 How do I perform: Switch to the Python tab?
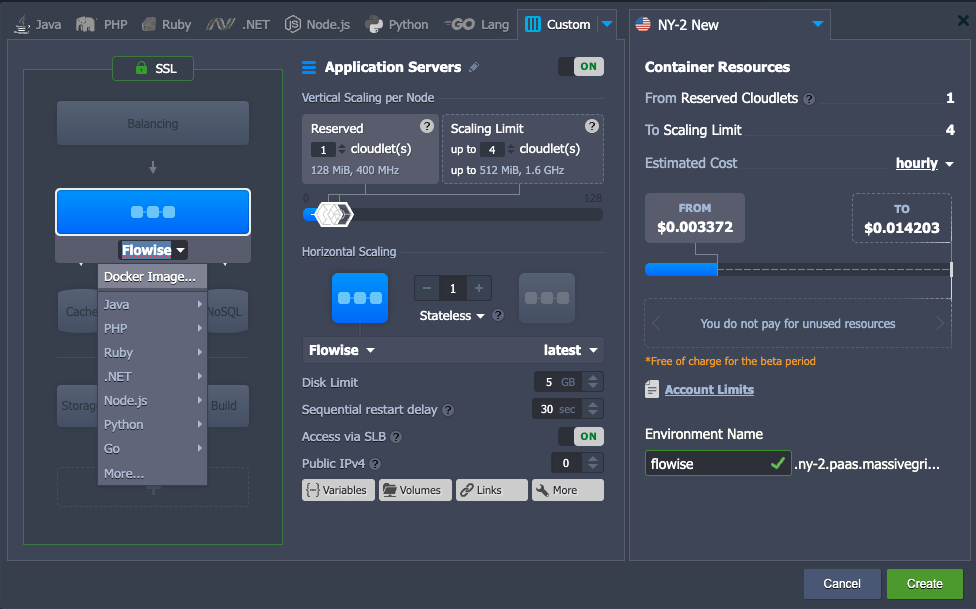[396, 25]
